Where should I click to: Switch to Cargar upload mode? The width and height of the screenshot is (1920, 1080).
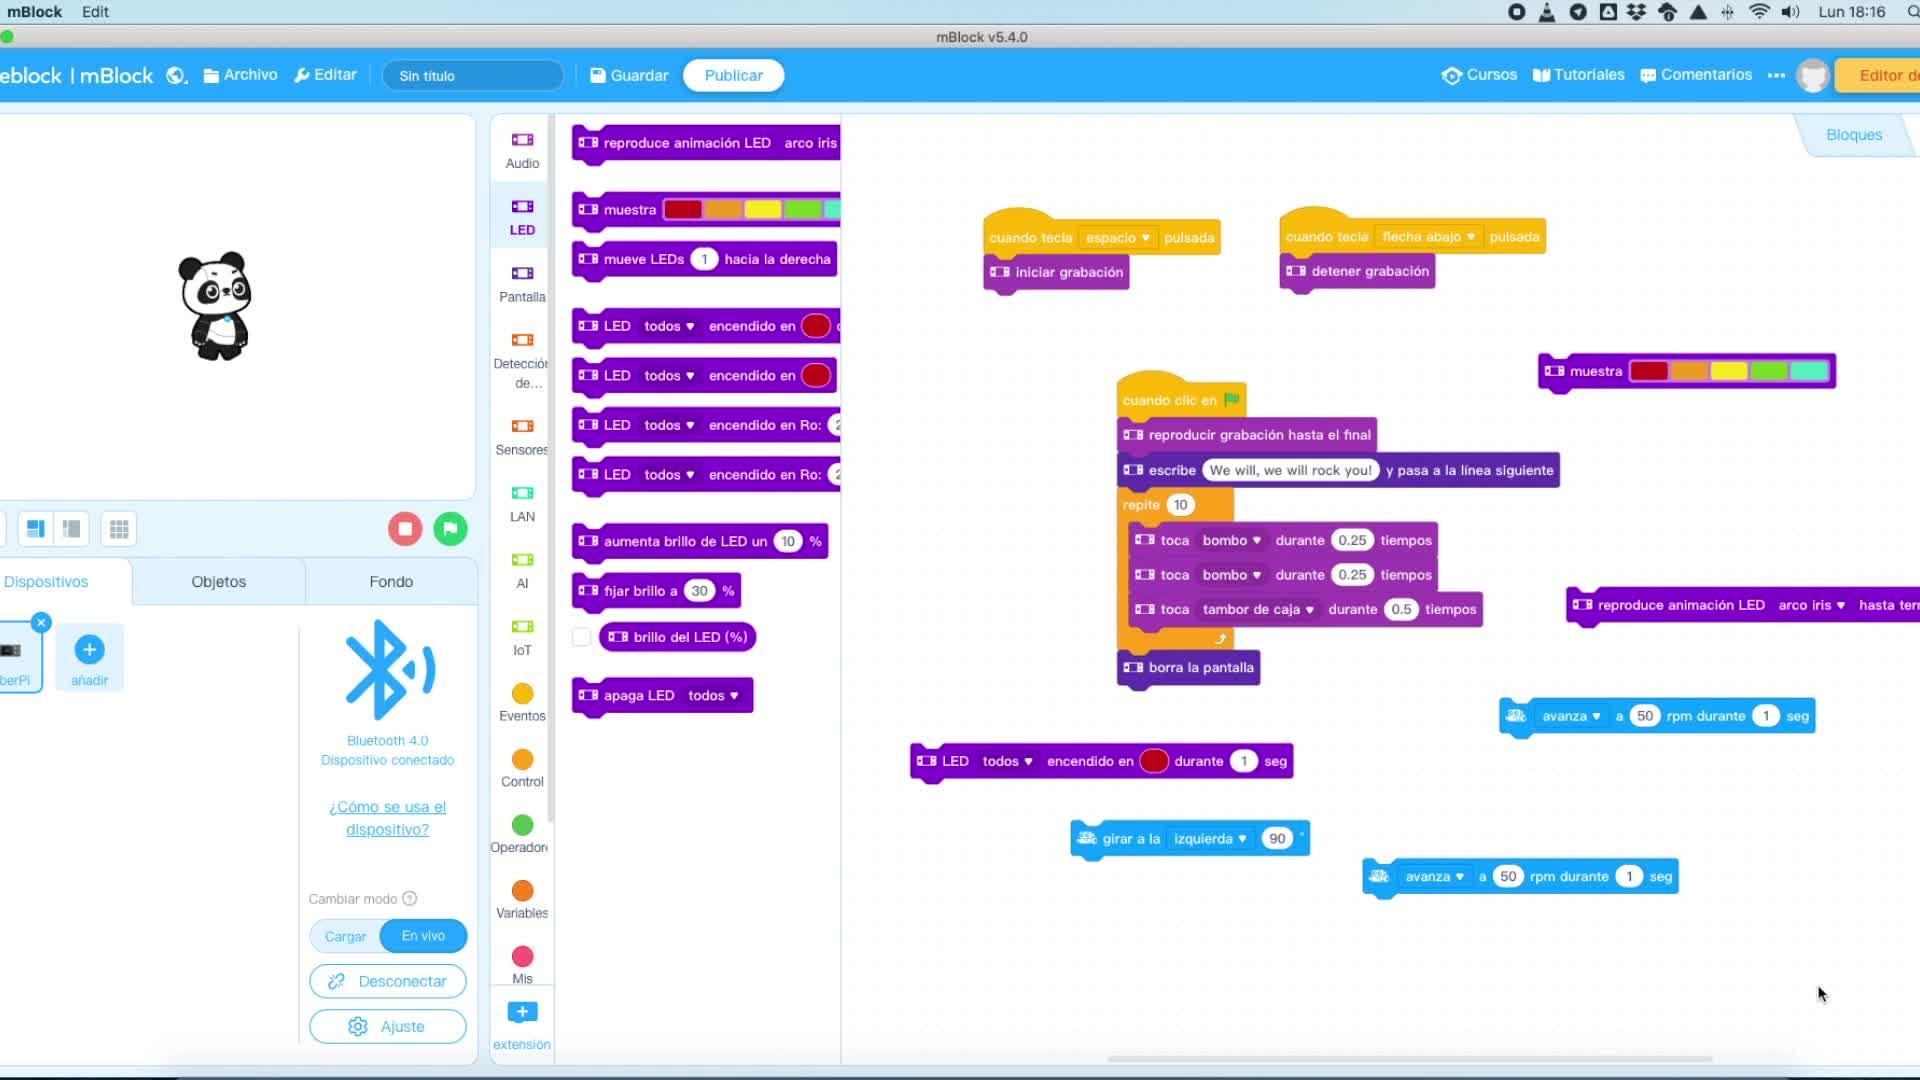click(x=346, y=937)
